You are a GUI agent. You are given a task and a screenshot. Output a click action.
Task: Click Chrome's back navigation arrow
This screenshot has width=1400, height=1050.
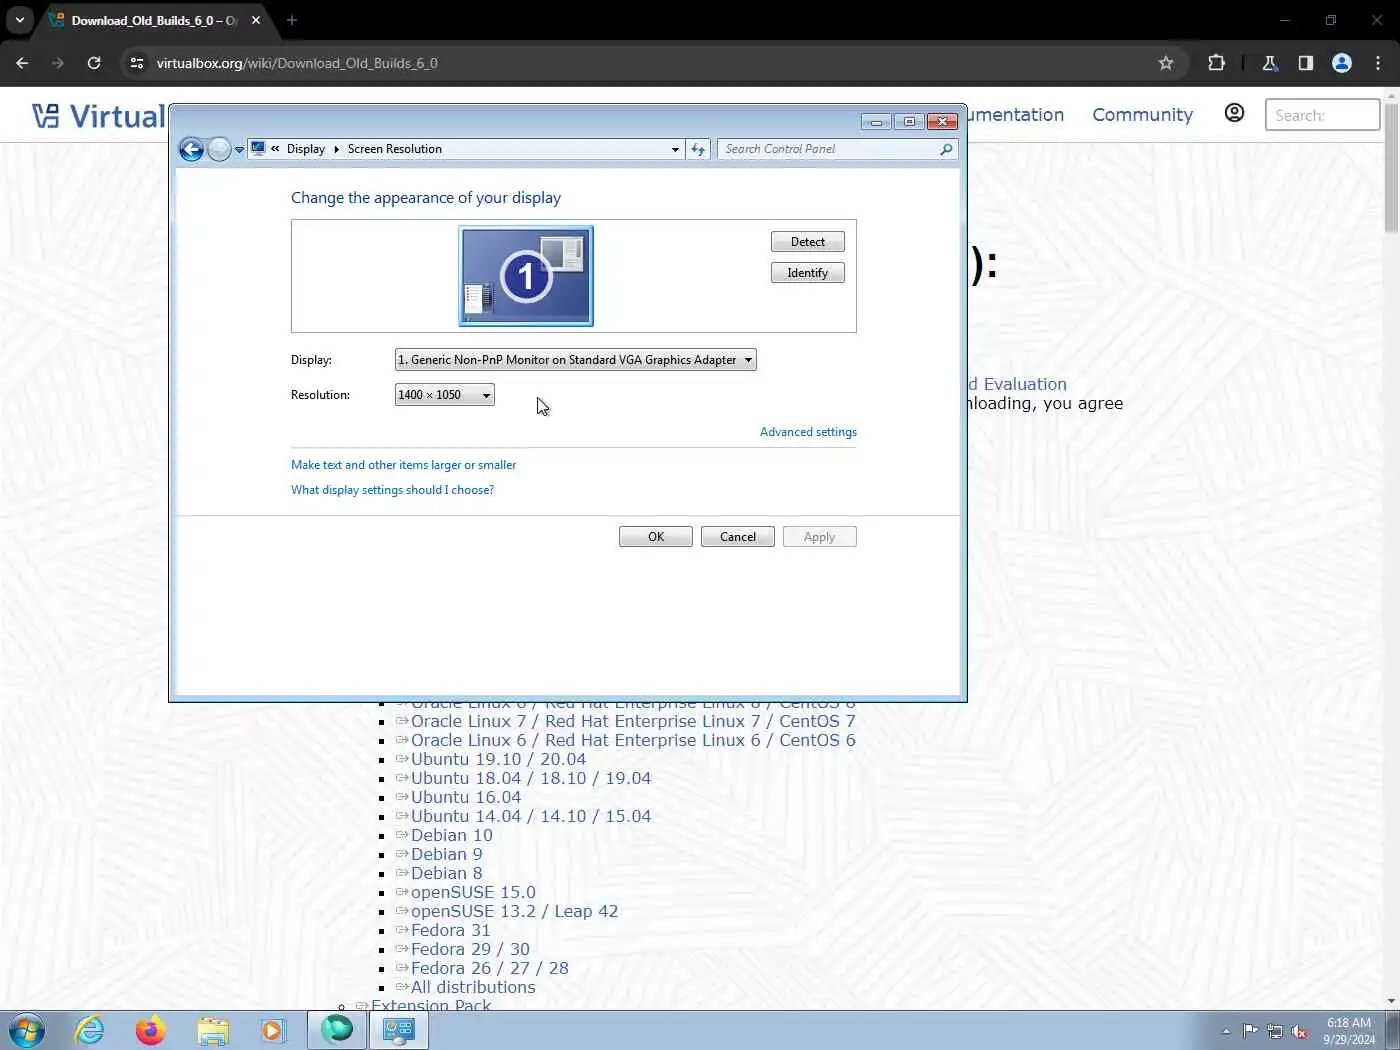pos(22,63)
